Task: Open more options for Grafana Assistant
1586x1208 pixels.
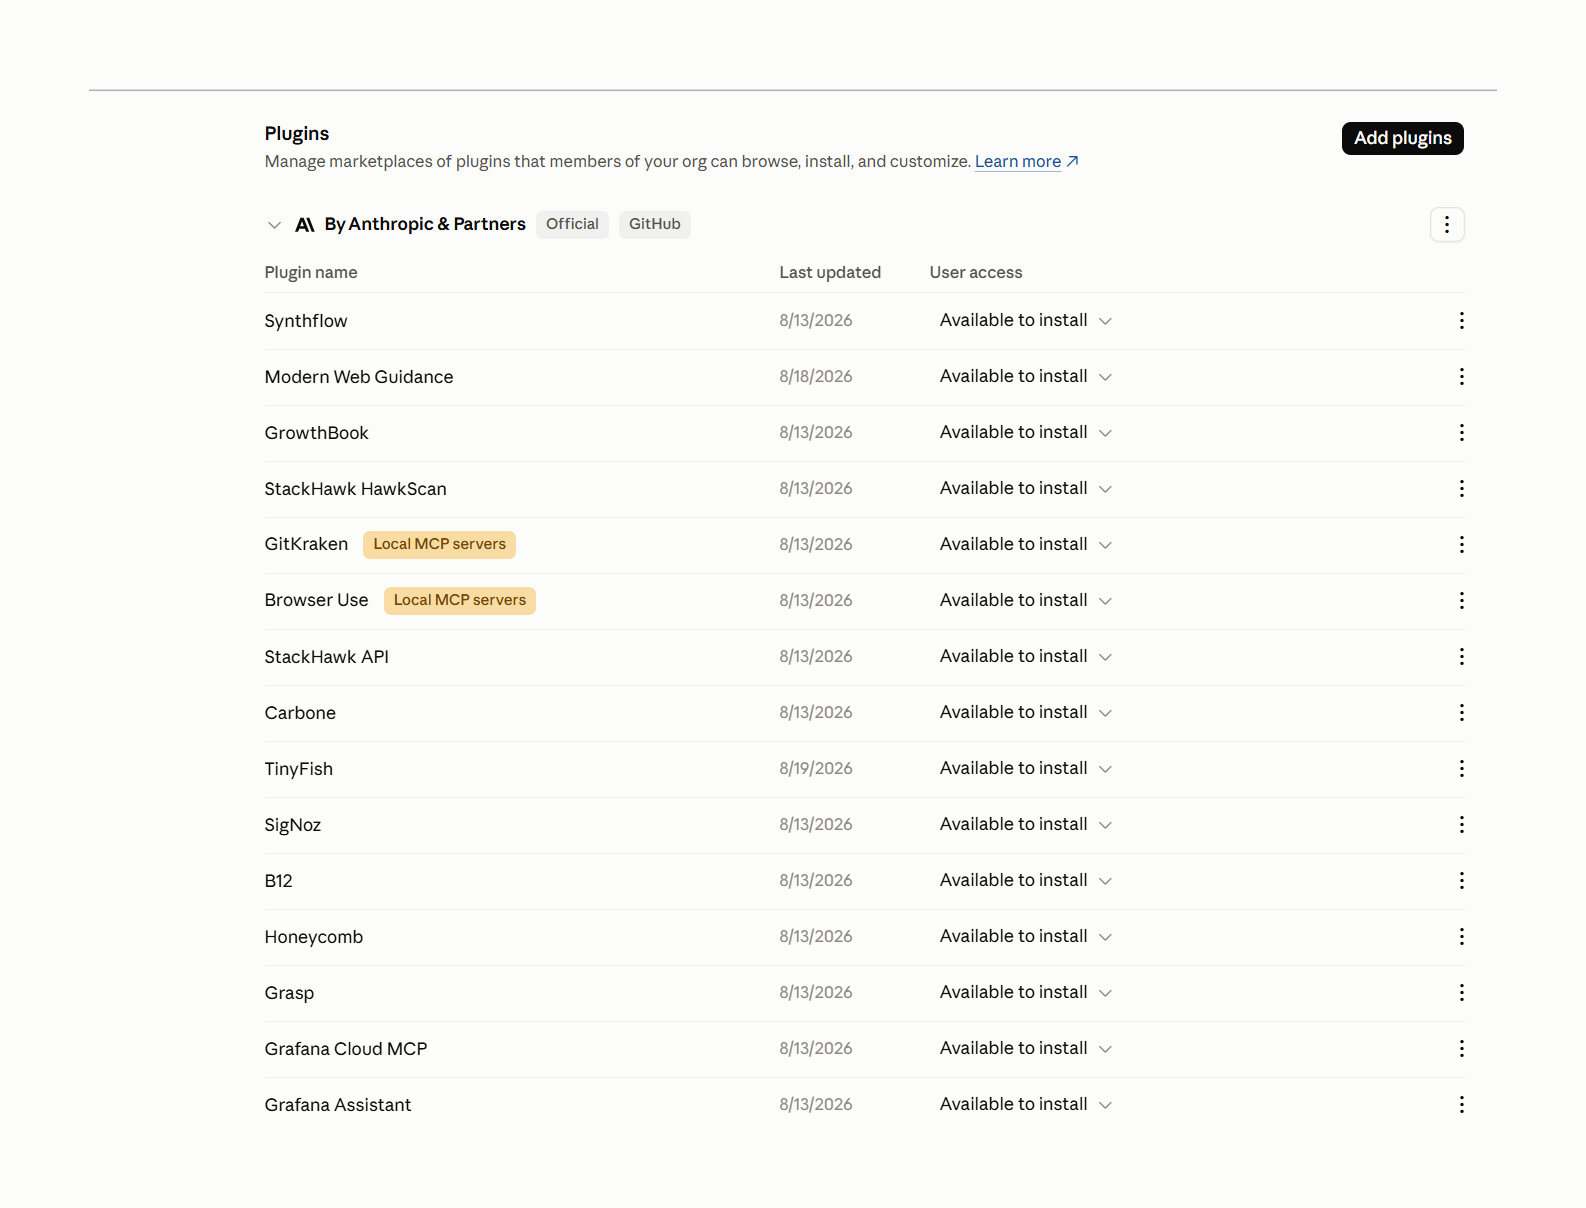Action: (x=1461, y=1105)
